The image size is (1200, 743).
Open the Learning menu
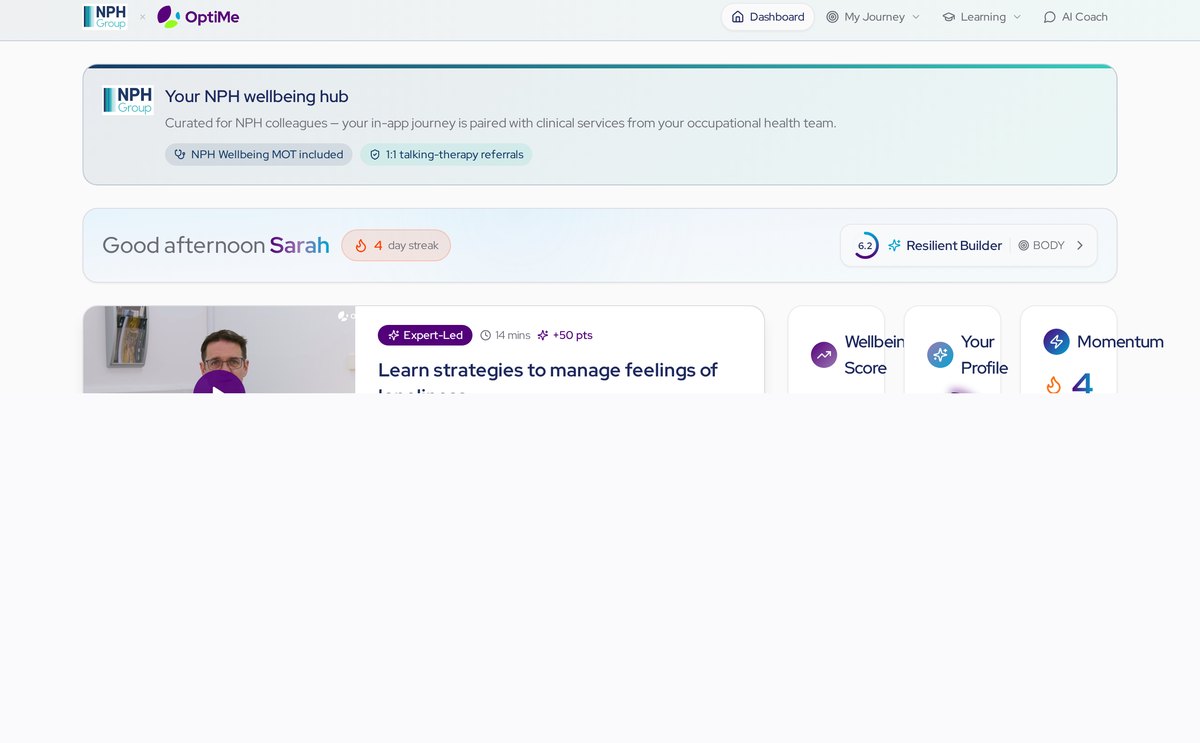click(982, 17)
